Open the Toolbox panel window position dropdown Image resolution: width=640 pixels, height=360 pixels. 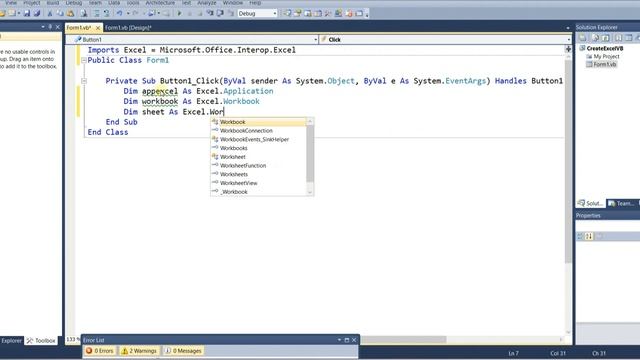[43, 27]
